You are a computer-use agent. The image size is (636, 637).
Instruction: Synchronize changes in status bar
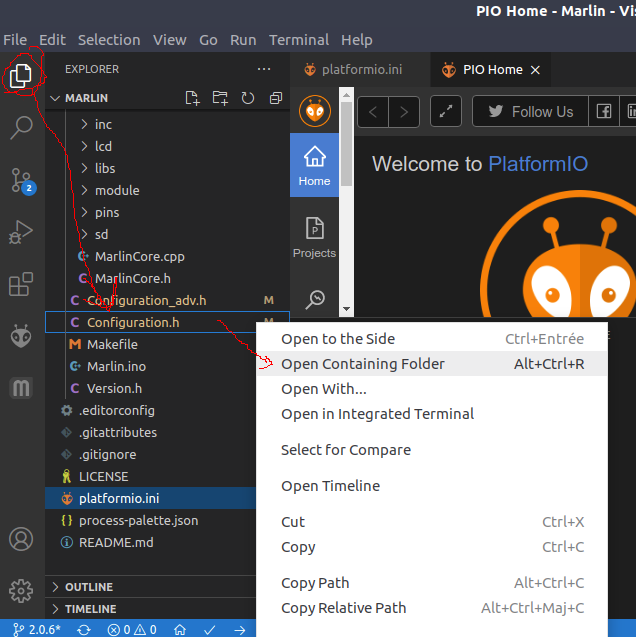[x=84, y=630]
